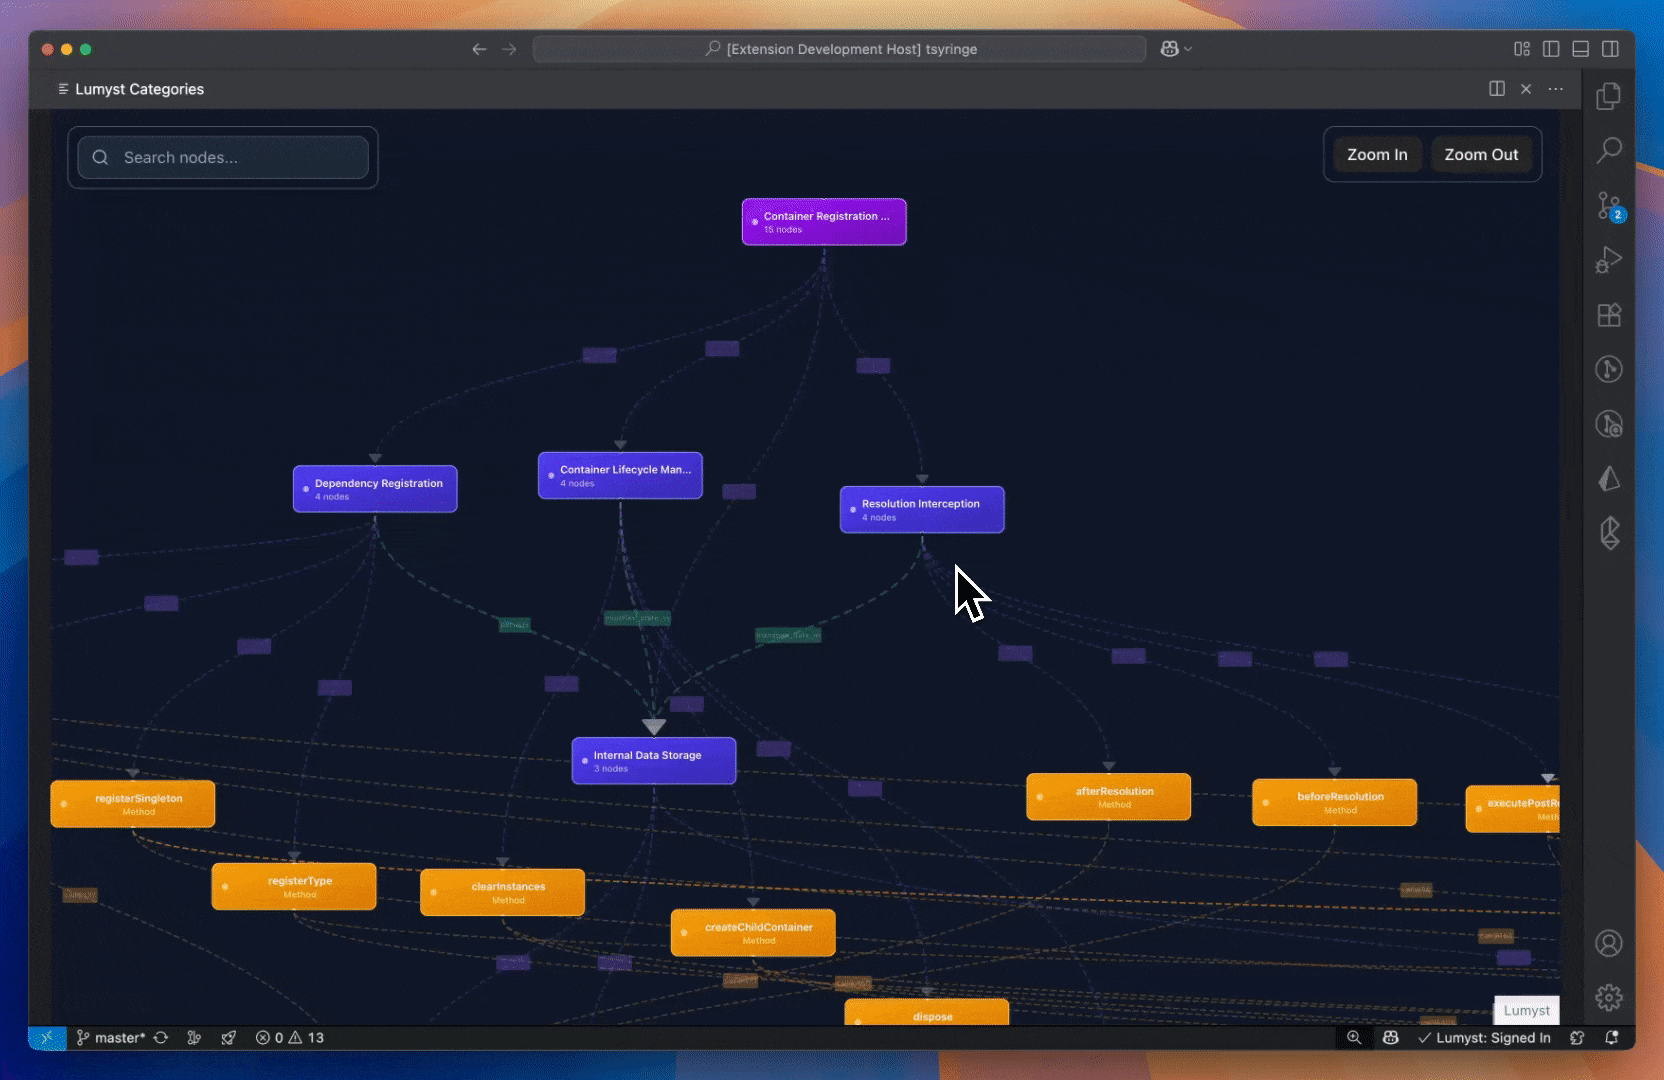The height and width of the screenshot is (1080, 1664).
Task: Open Copilot status in status bar
Action: [1390, 1038]
